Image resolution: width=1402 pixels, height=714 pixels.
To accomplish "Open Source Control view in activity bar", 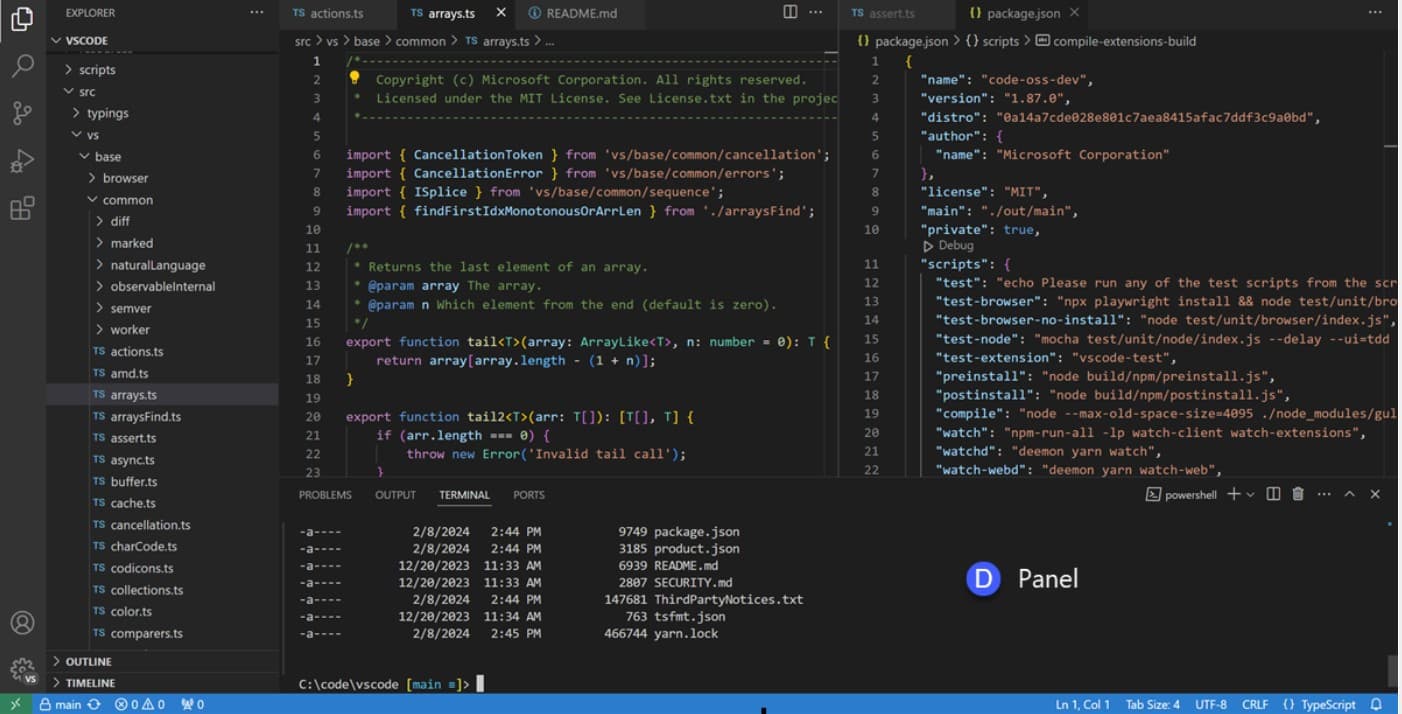I will (x=22, y=113).
